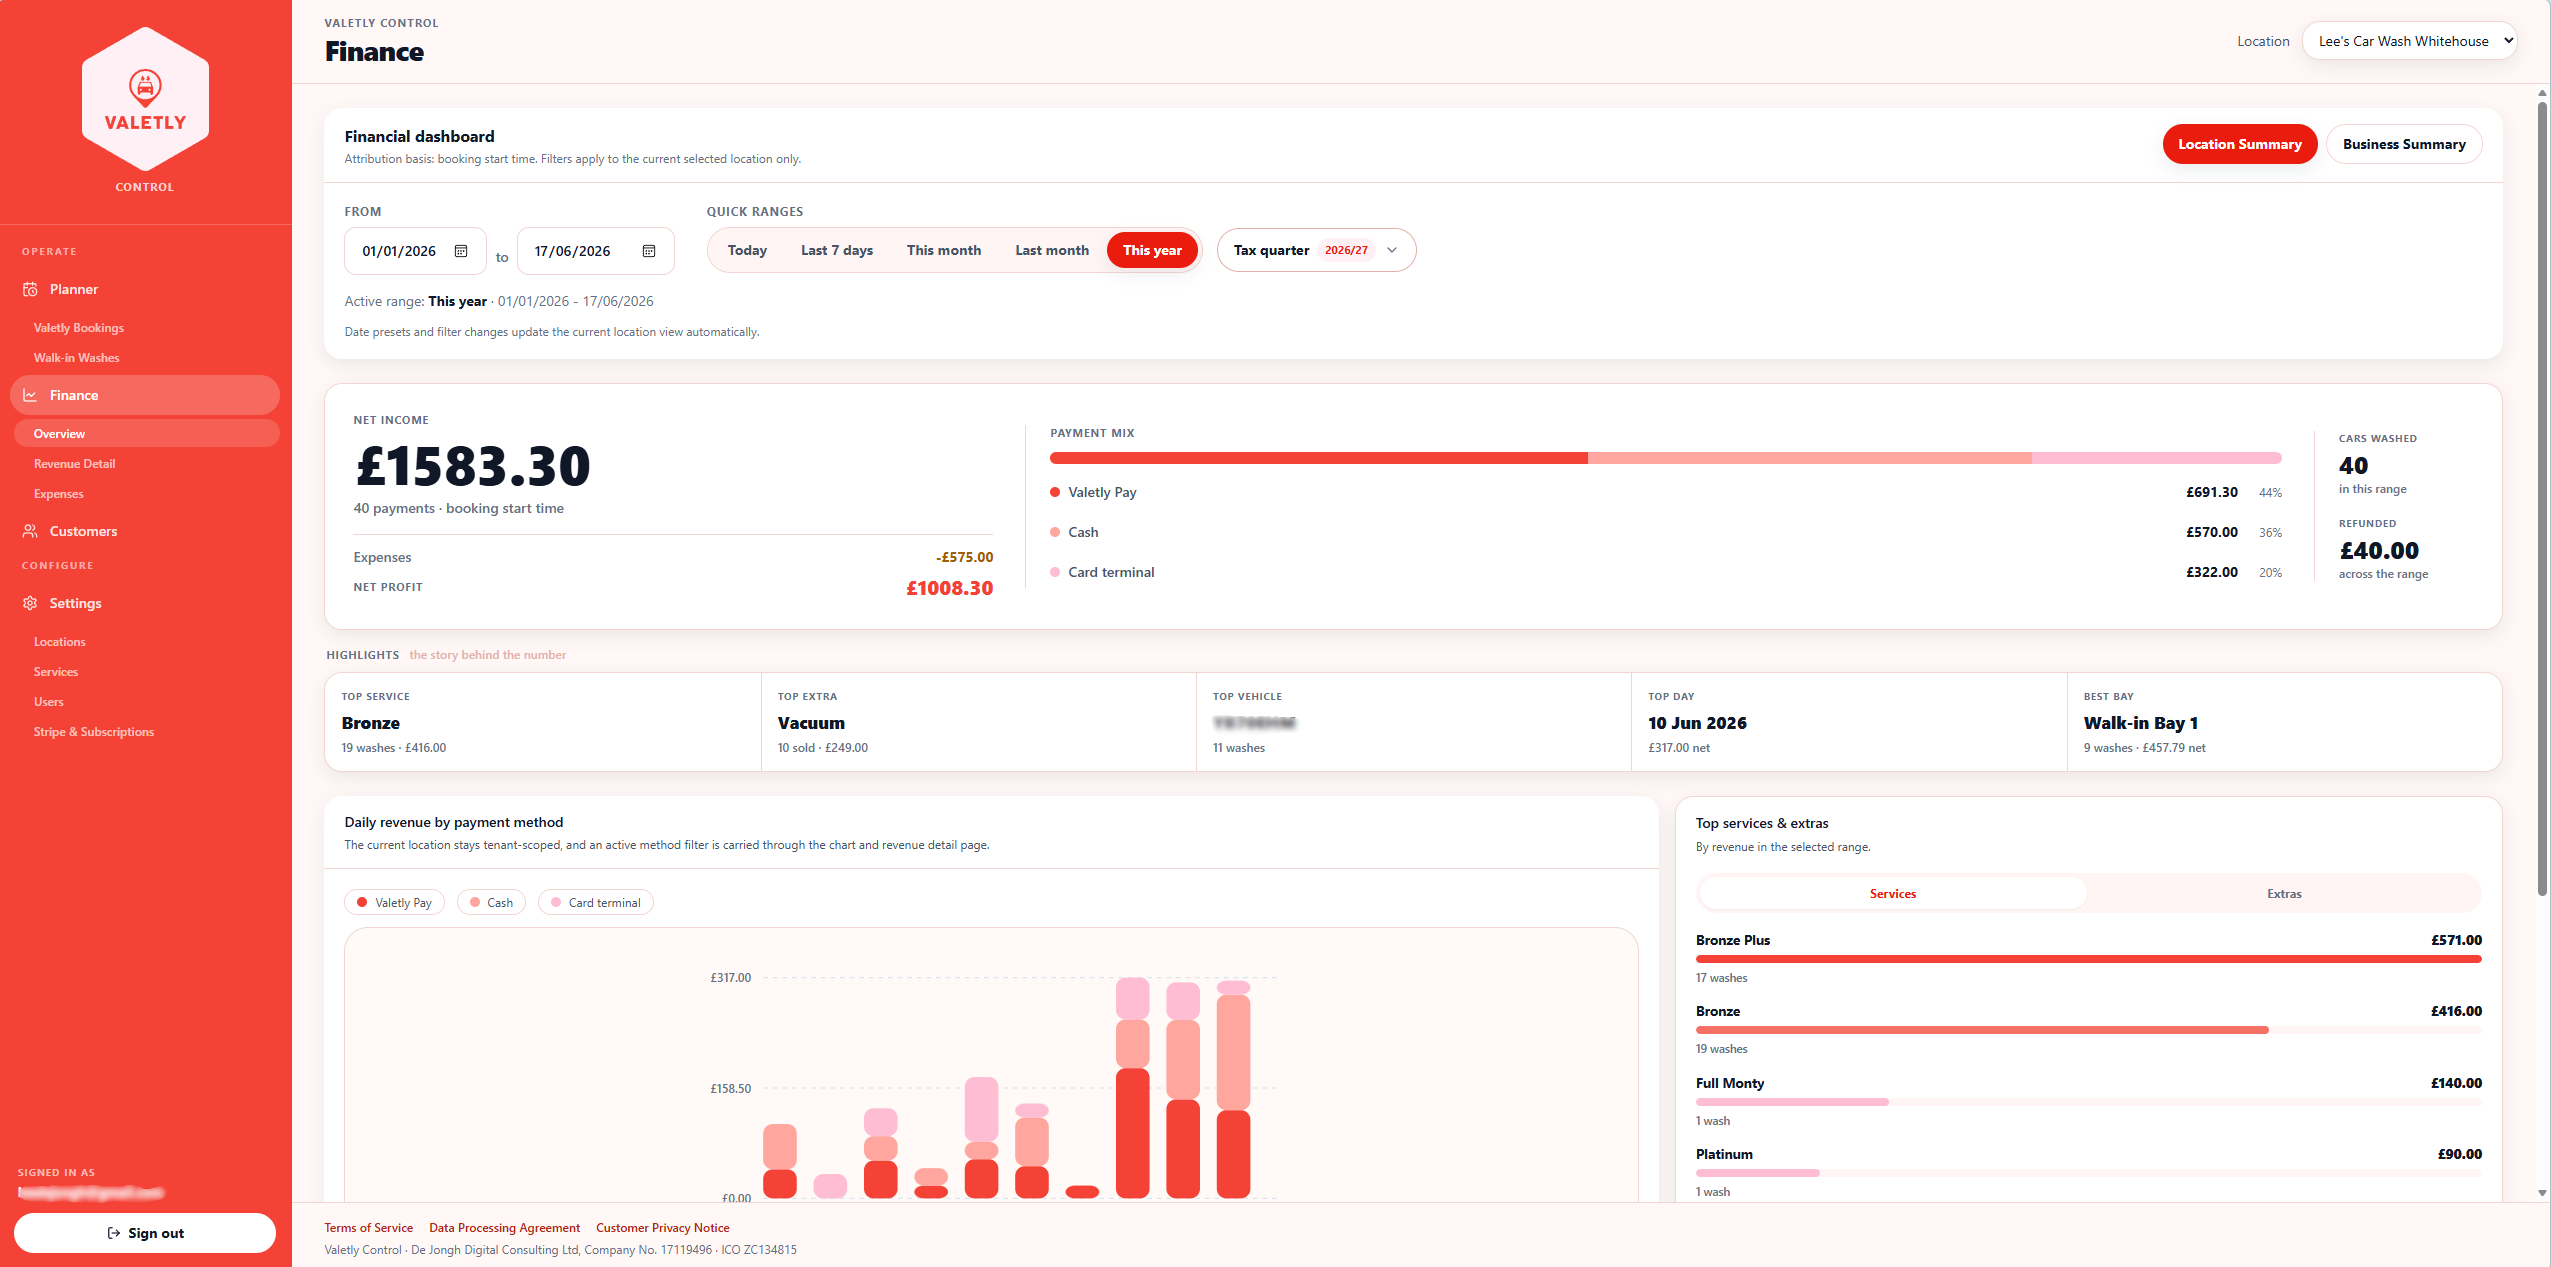Click the Best Bay Walk-in Bay 1 card
Screen dimensions: 2552x1267
[2284, 721]
